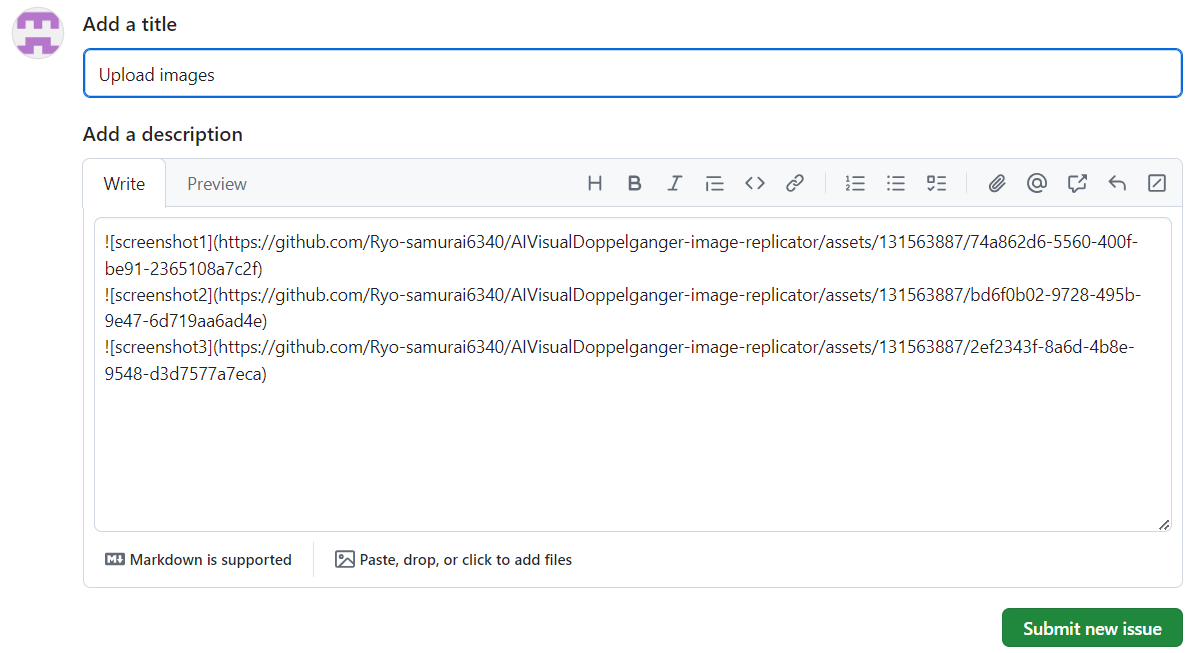1192x653 pixels.
Task: Open the slash commands icon
Action: tap(1157, 183)
